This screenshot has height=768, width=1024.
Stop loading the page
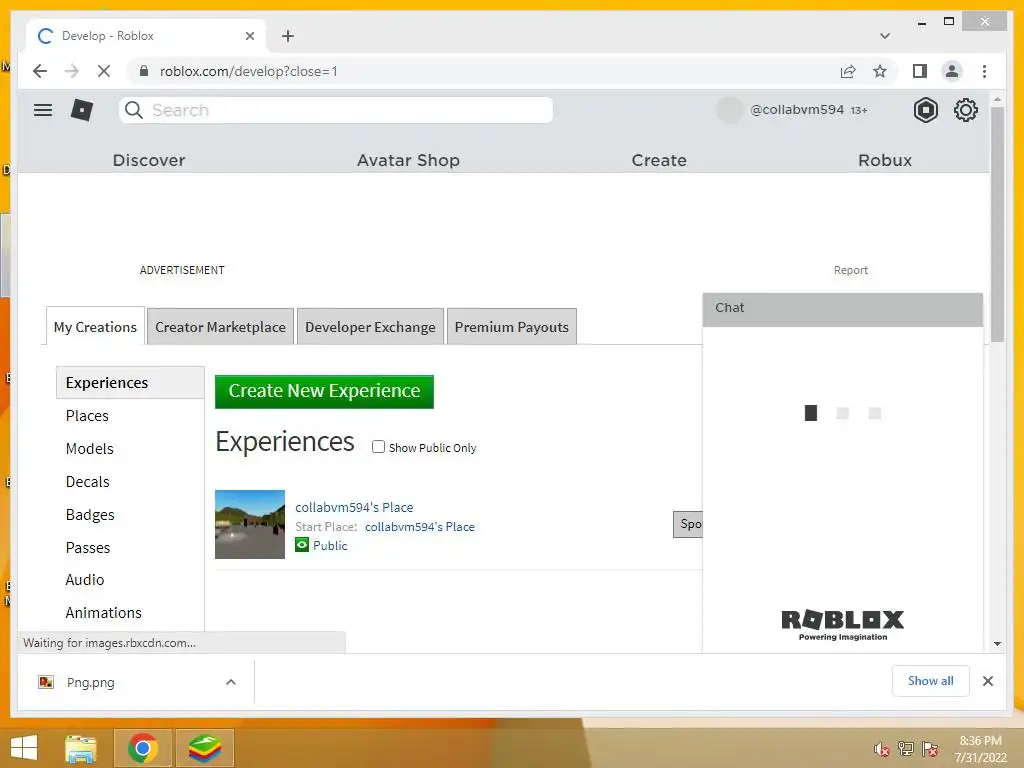point(104,71)
